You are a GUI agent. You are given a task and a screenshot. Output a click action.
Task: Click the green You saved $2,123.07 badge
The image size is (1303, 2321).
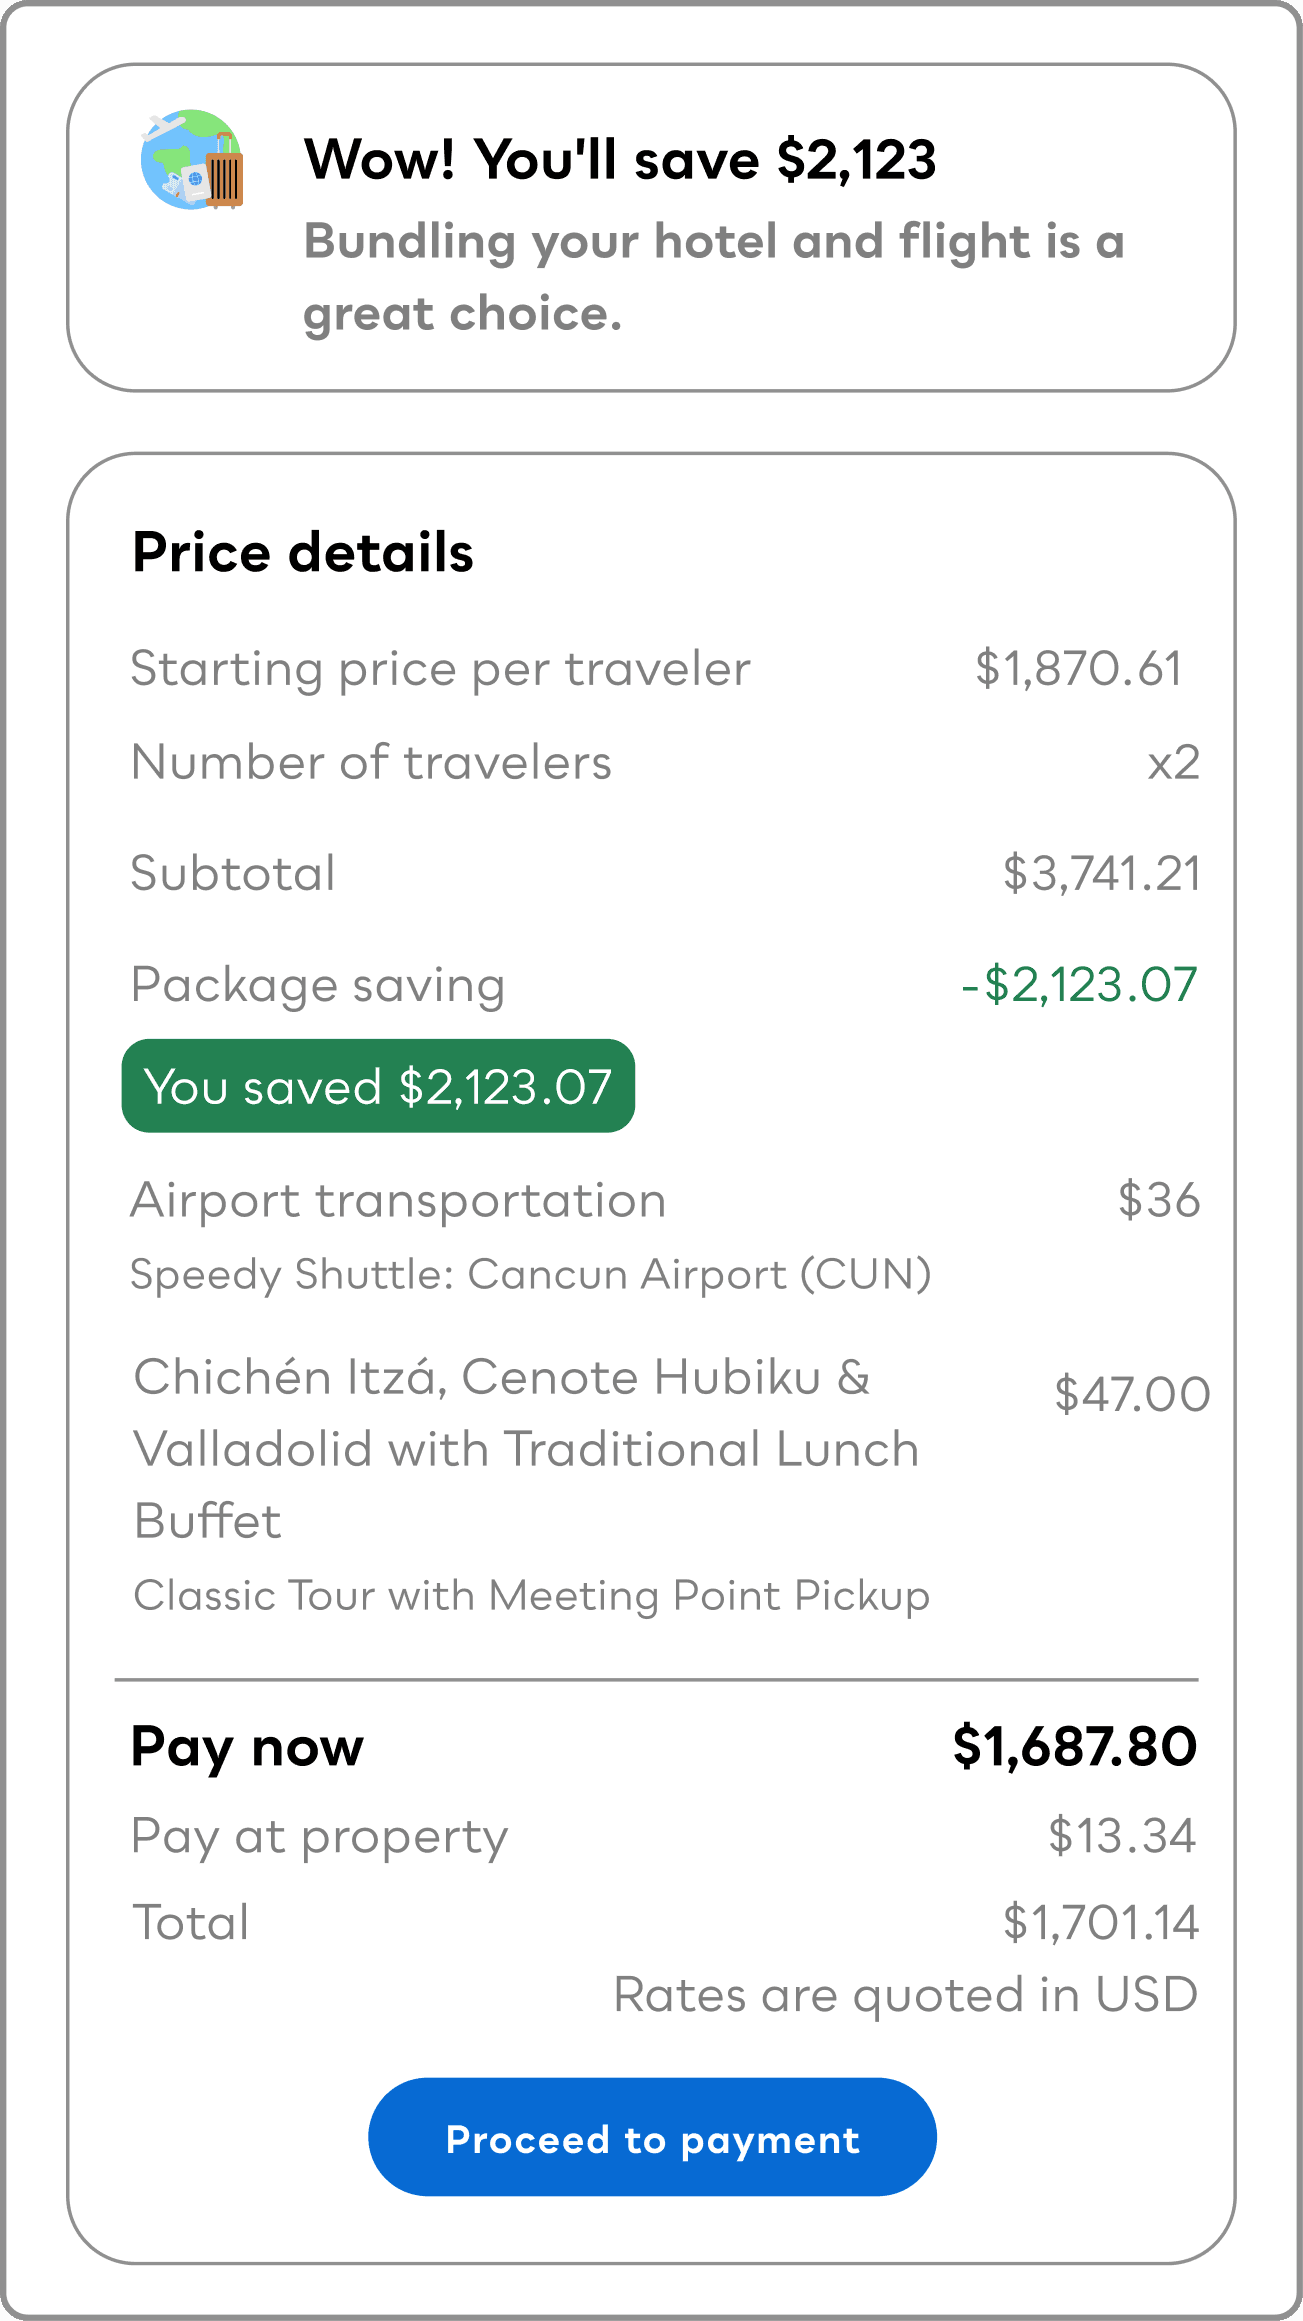378,1086
